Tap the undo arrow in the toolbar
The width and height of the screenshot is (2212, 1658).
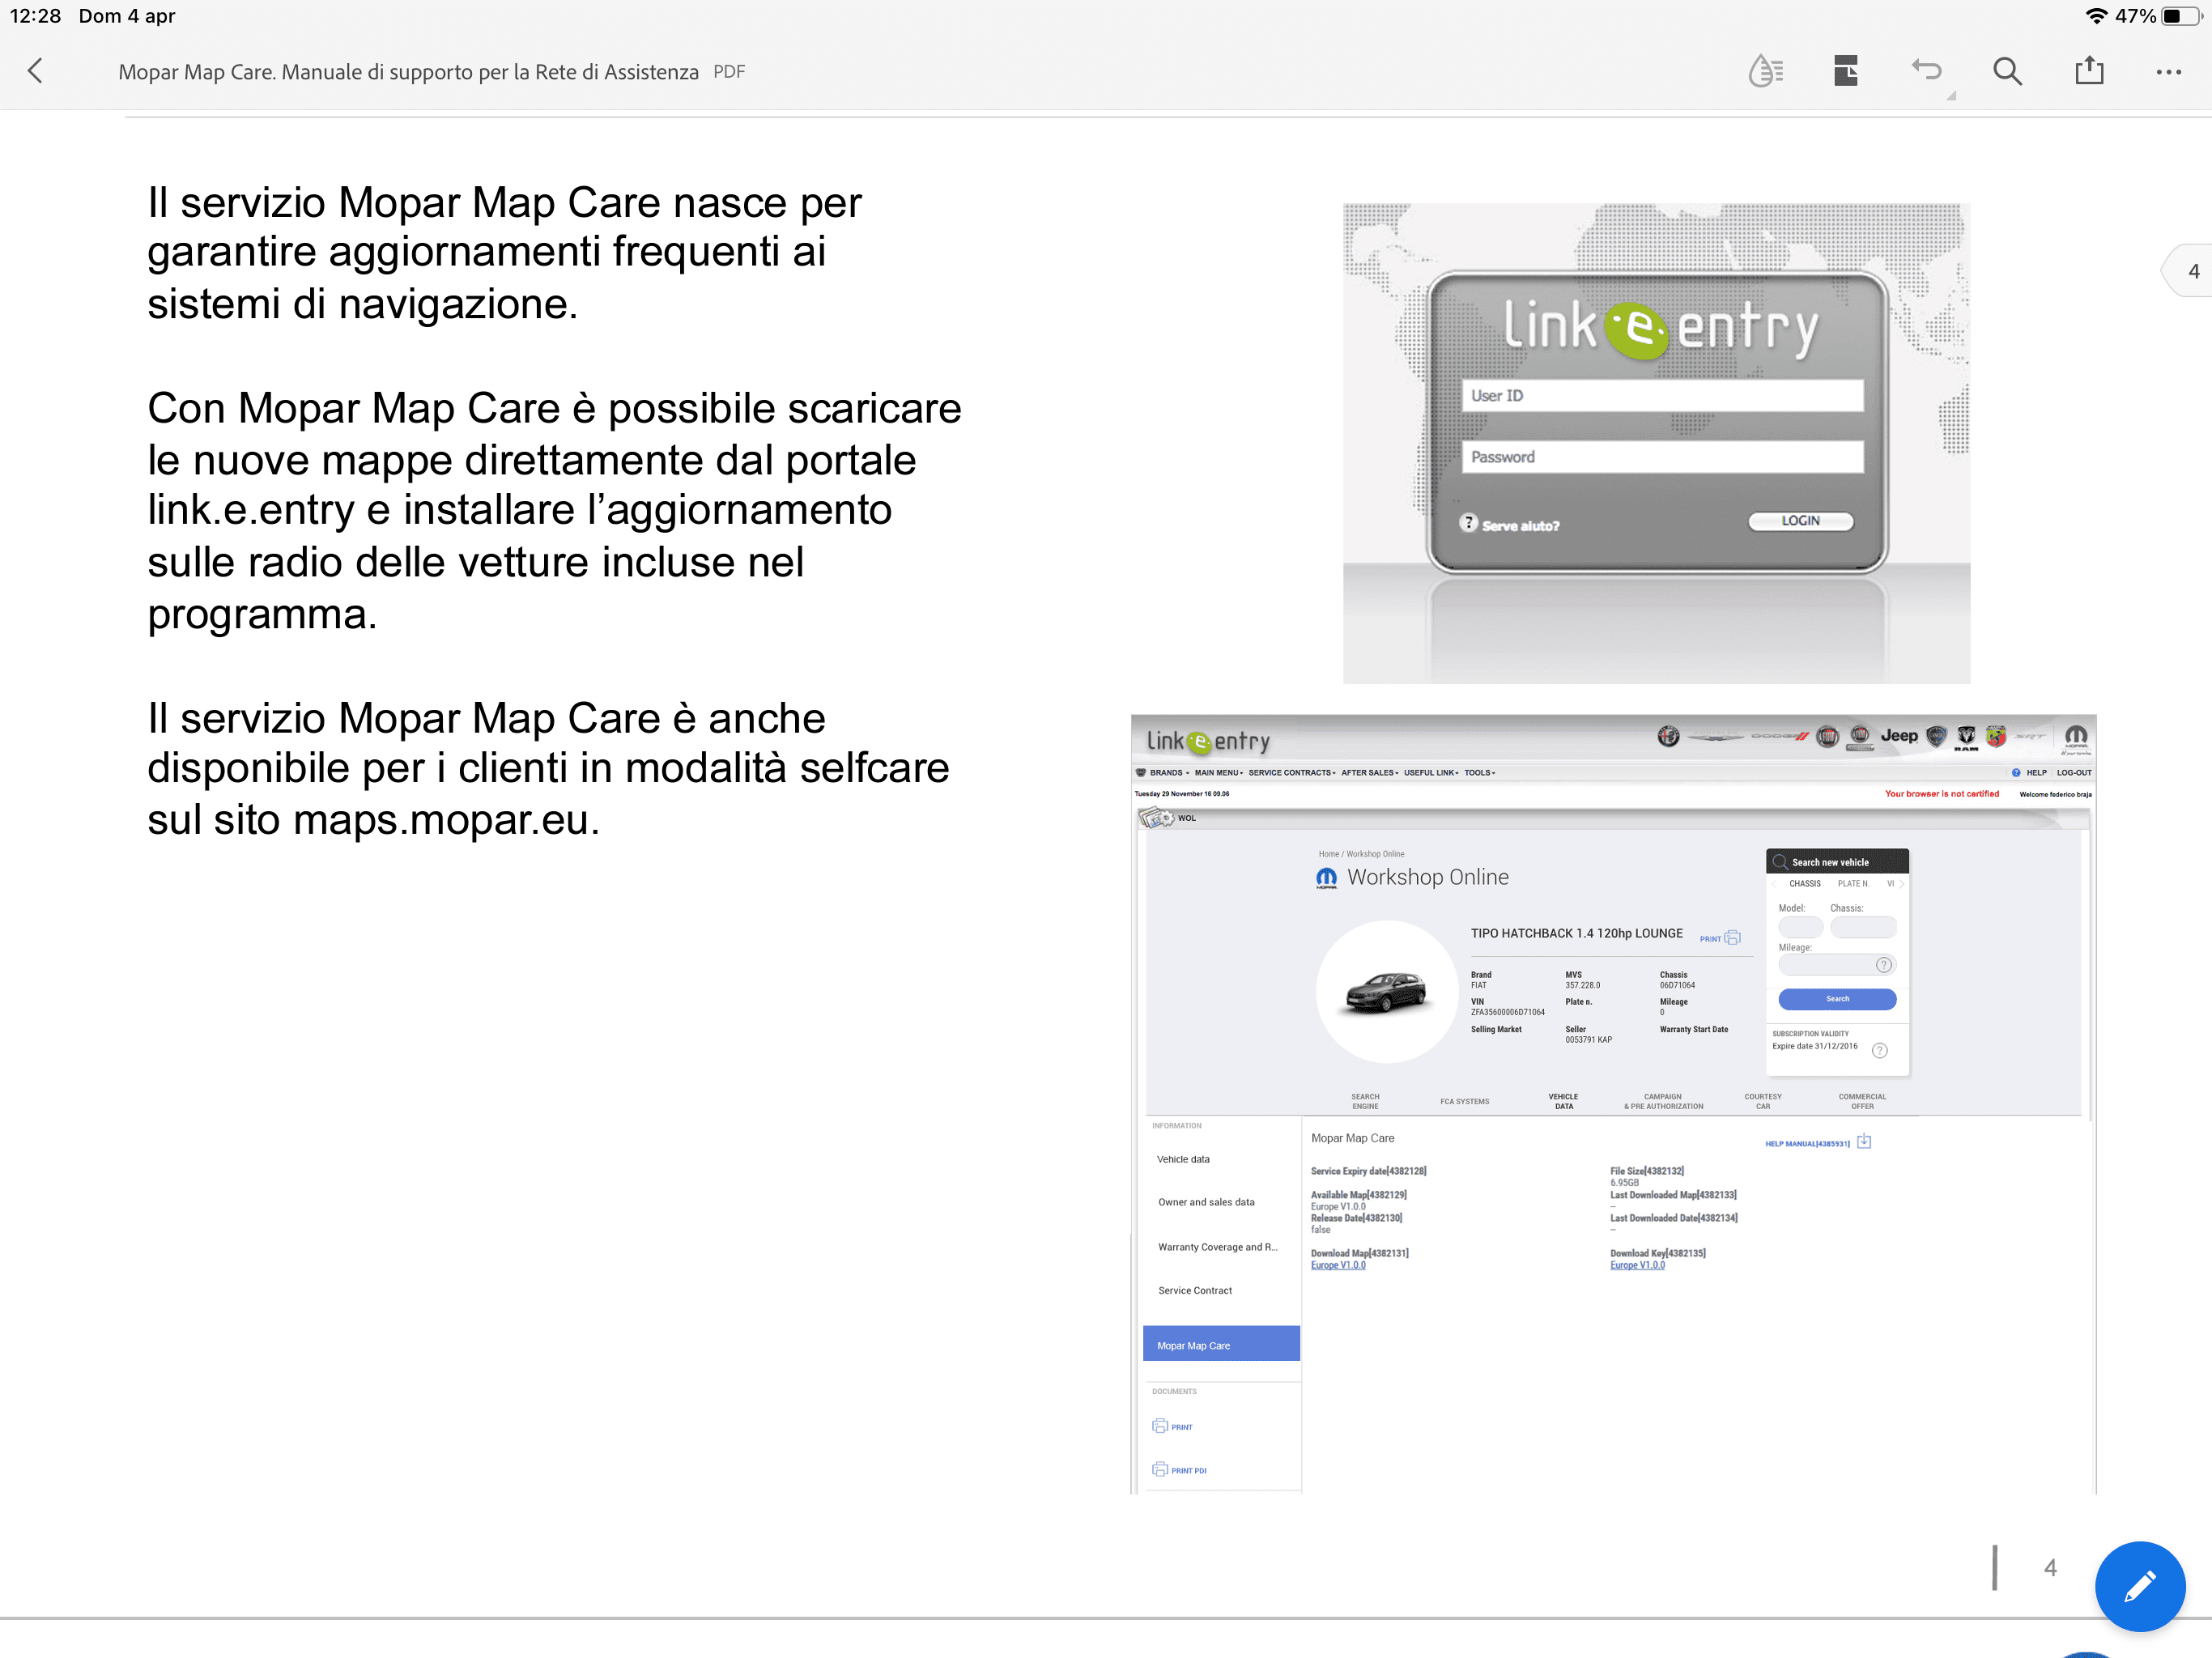1926,70
